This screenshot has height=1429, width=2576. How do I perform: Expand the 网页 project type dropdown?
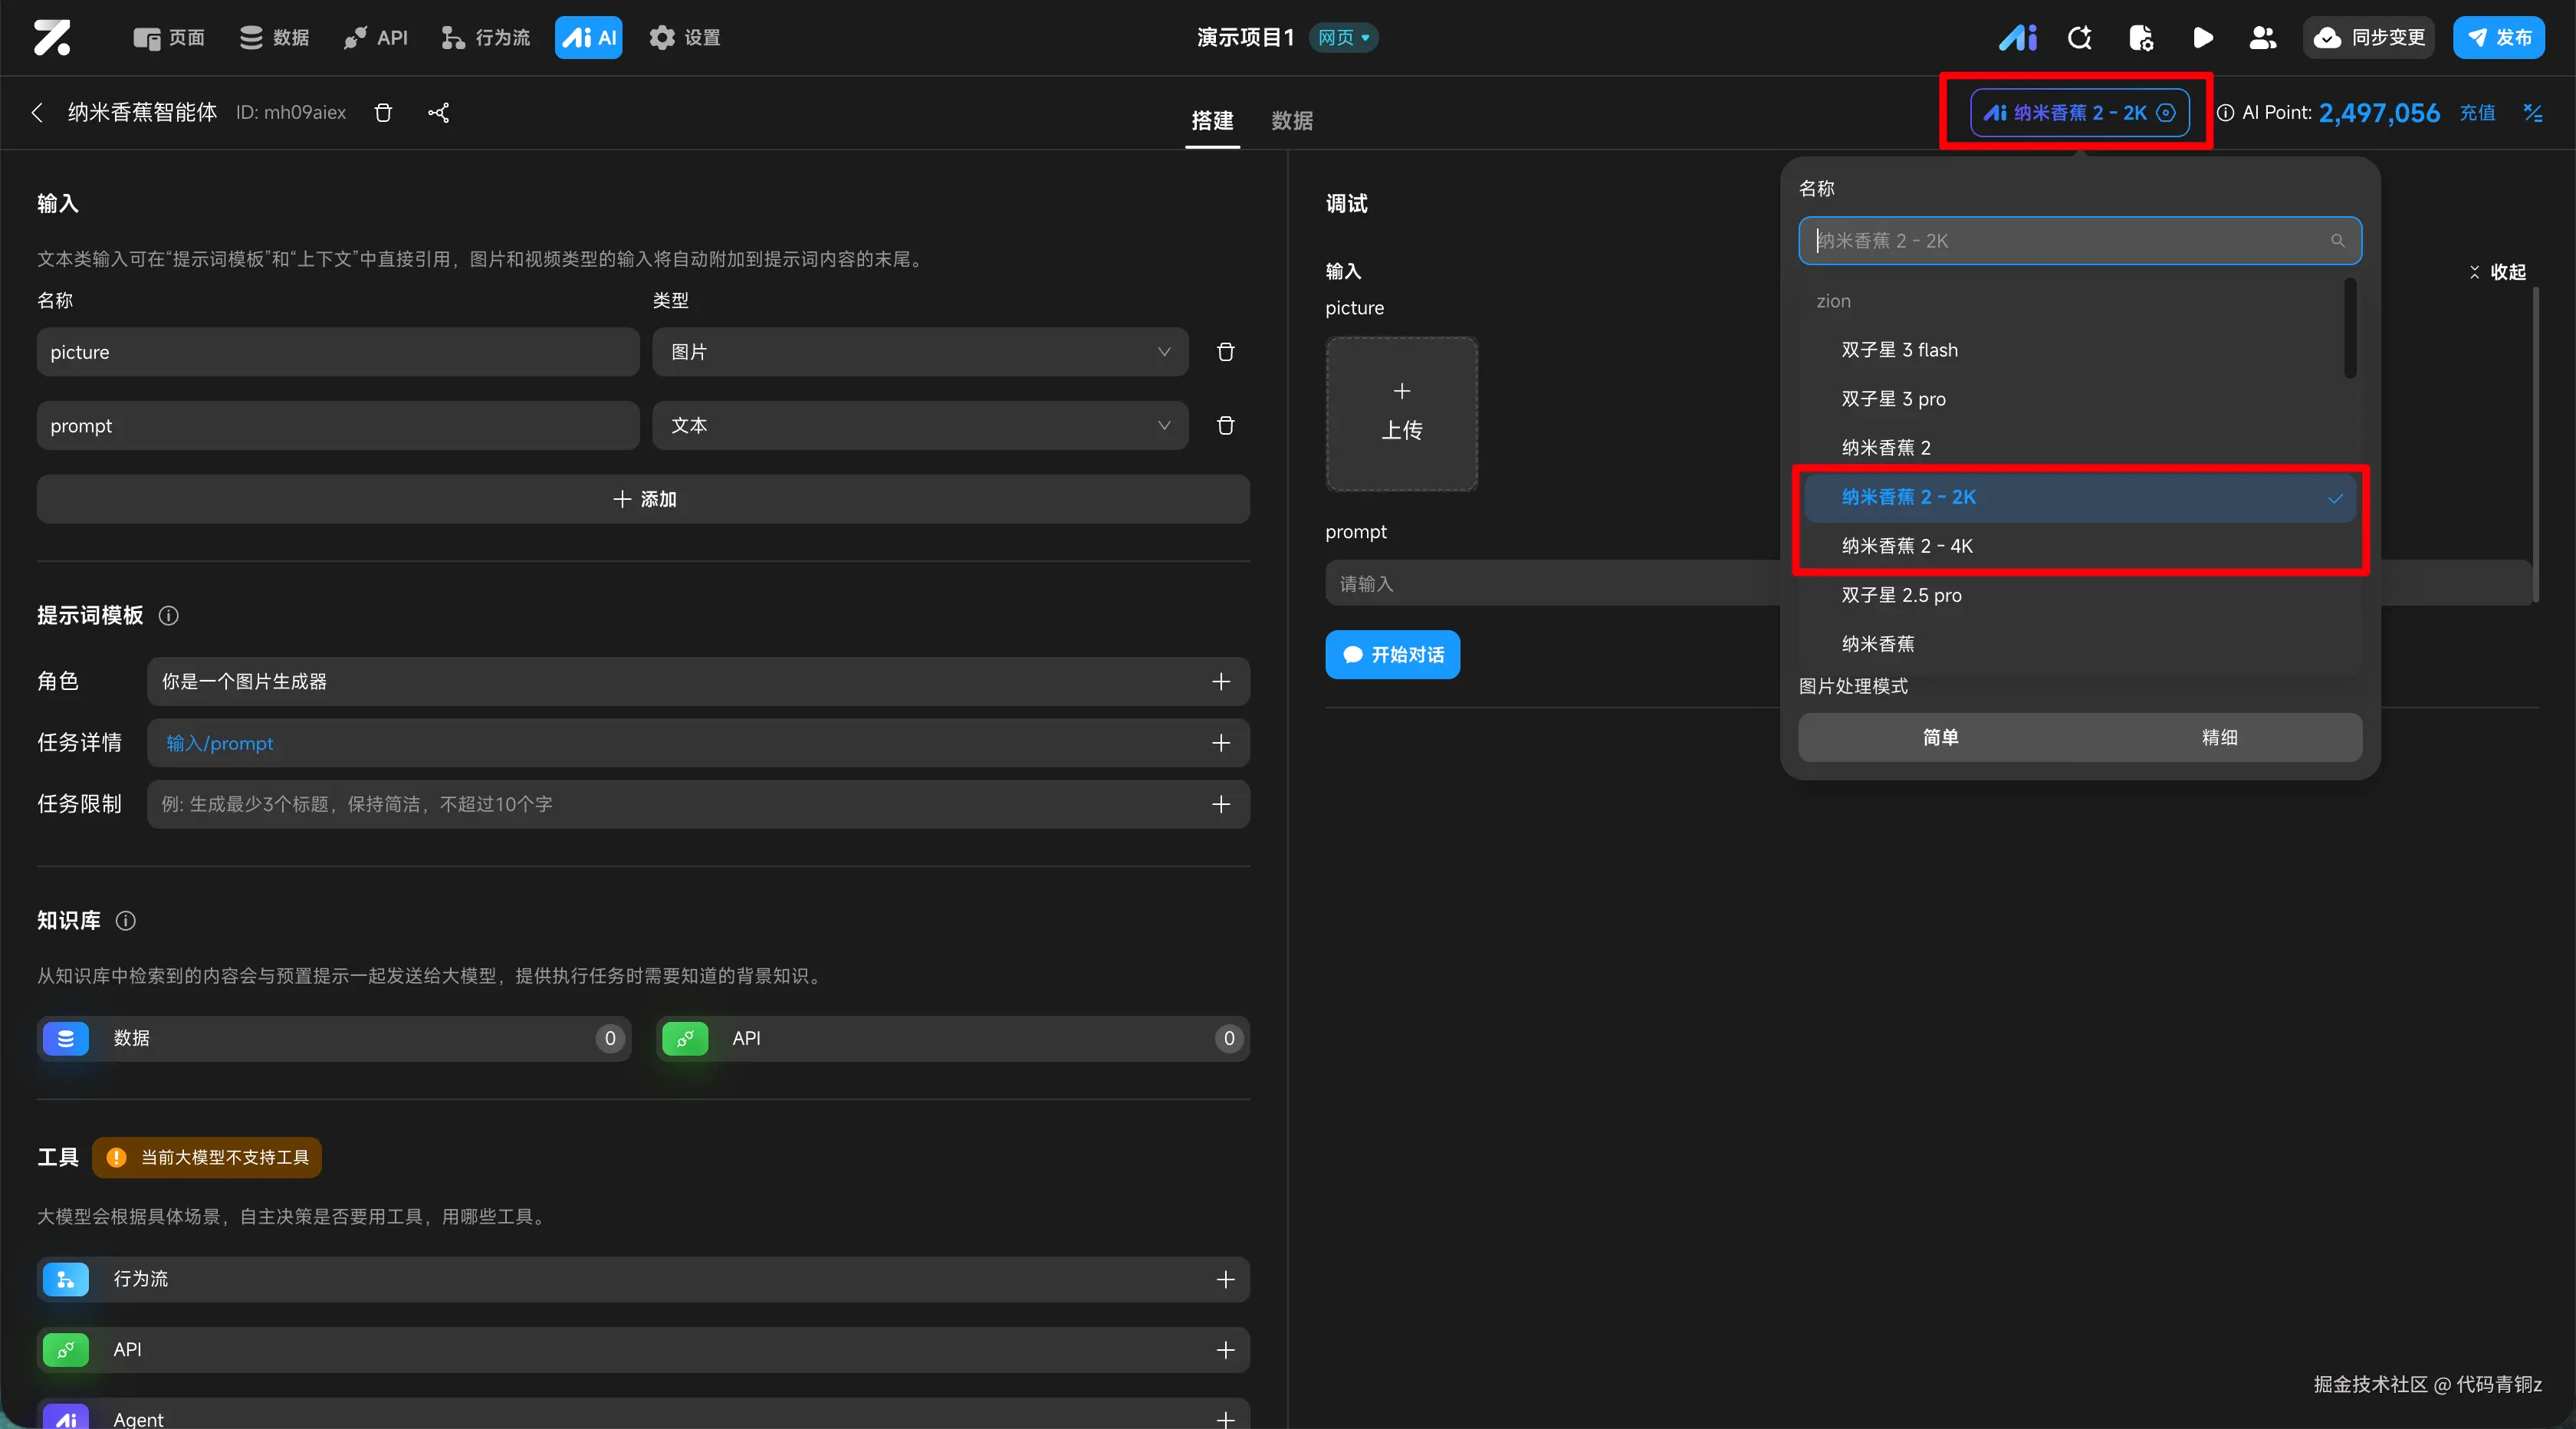pos(1344,38)
